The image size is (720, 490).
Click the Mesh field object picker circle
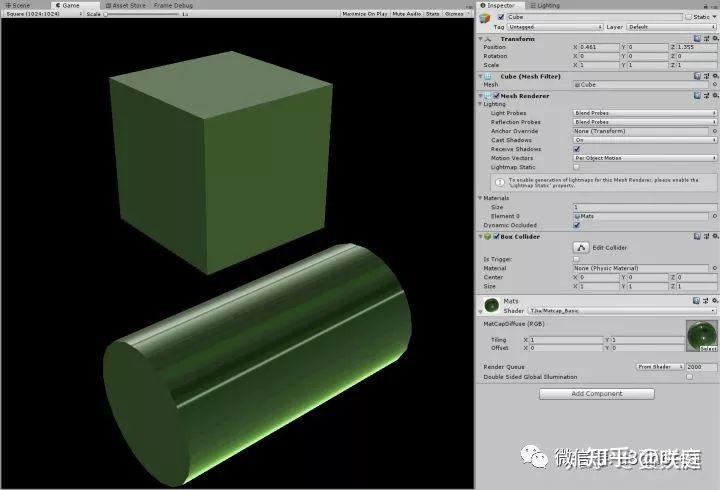(714, 84)
